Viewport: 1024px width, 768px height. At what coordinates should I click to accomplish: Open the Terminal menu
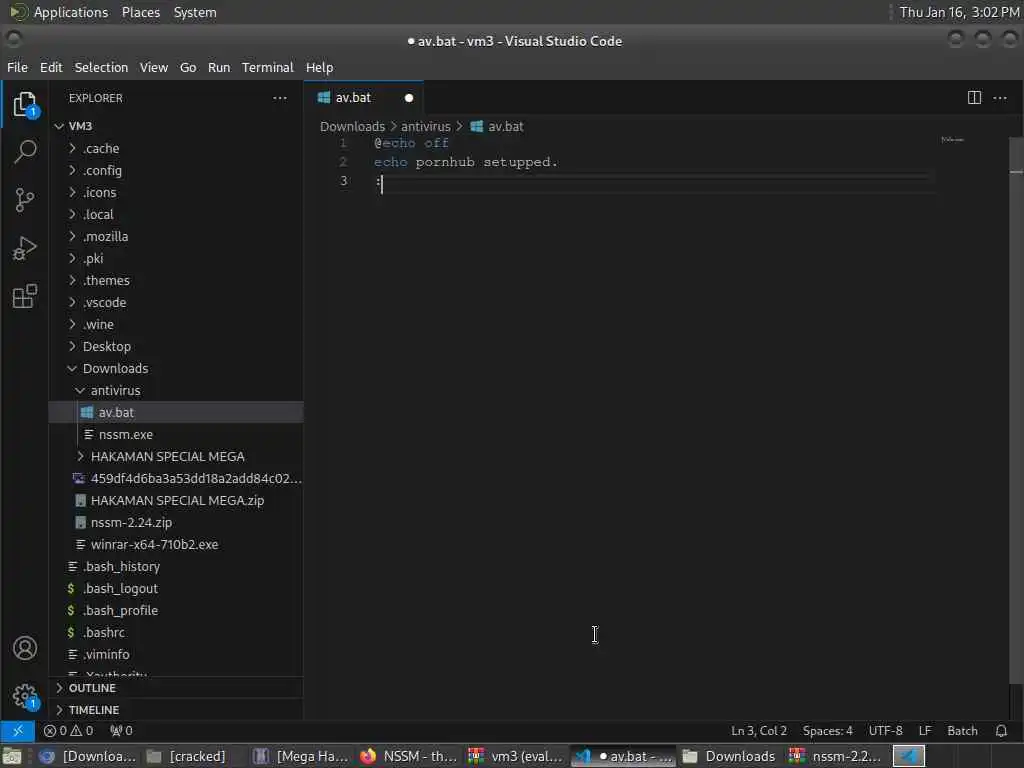268,67
